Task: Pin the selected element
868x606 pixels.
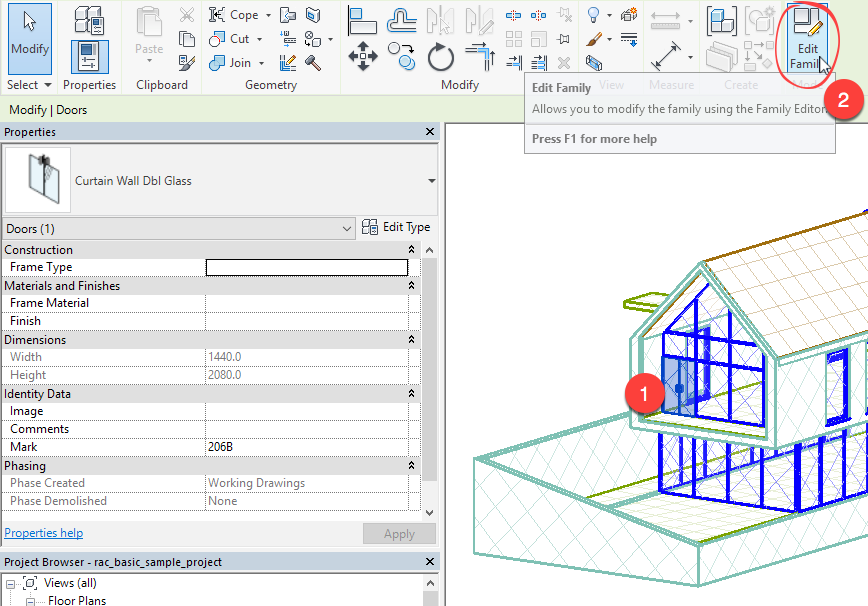Action: tap(564, 39)
